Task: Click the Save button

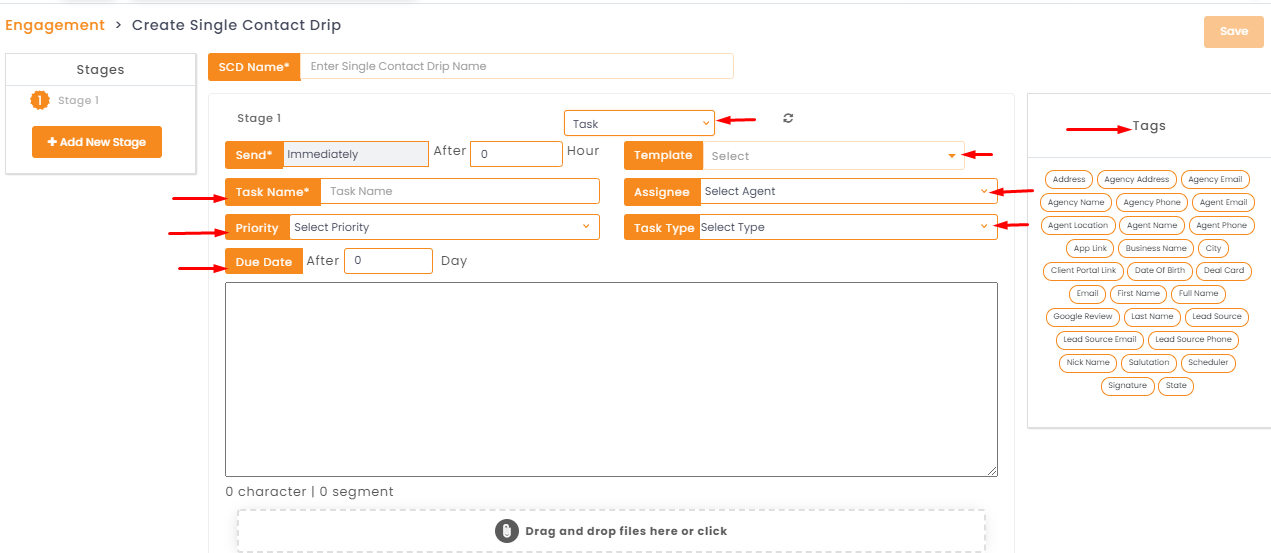Action: coord(1234,31)
